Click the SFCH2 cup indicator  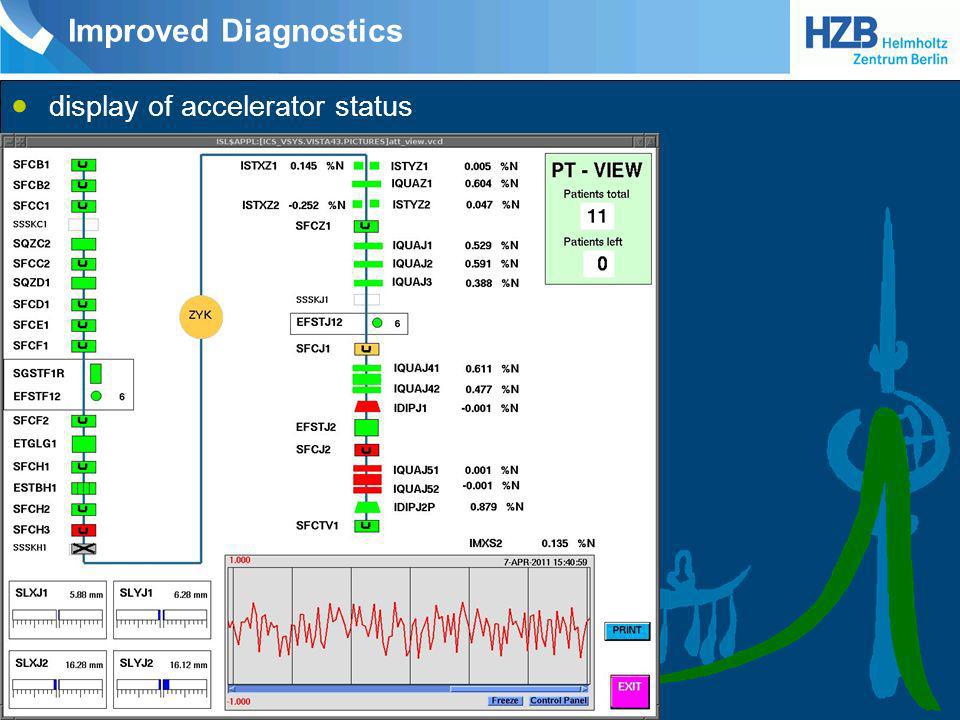click(x=83, y=509)
